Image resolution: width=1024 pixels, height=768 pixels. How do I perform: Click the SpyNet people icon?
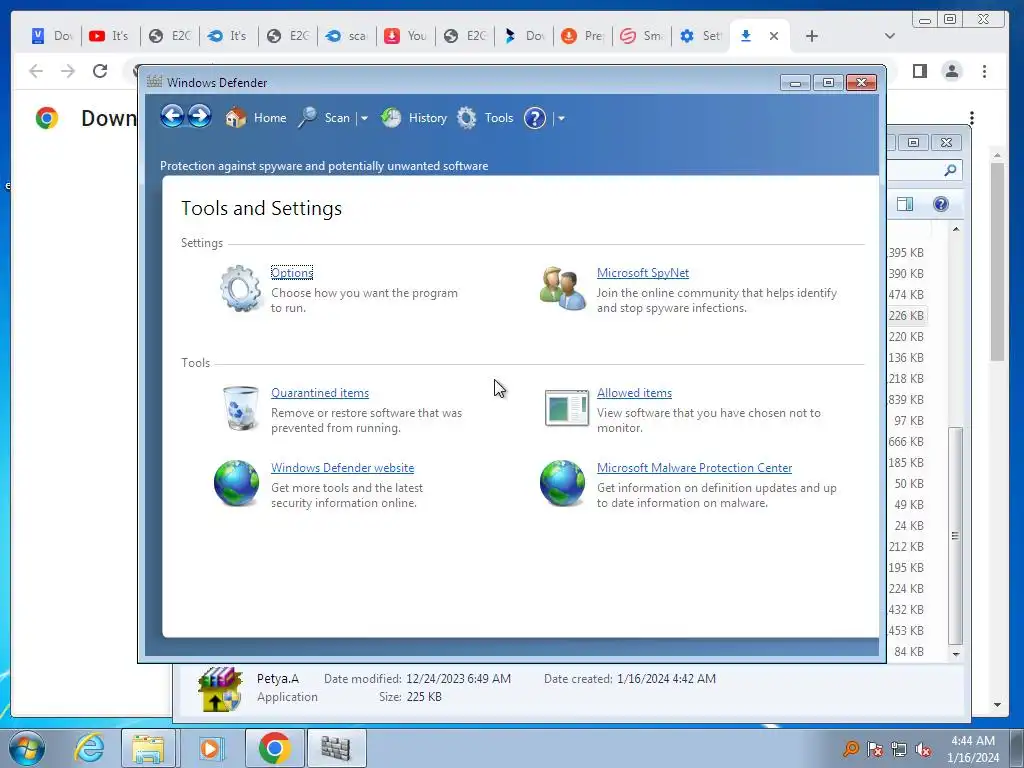pos(563,288)
